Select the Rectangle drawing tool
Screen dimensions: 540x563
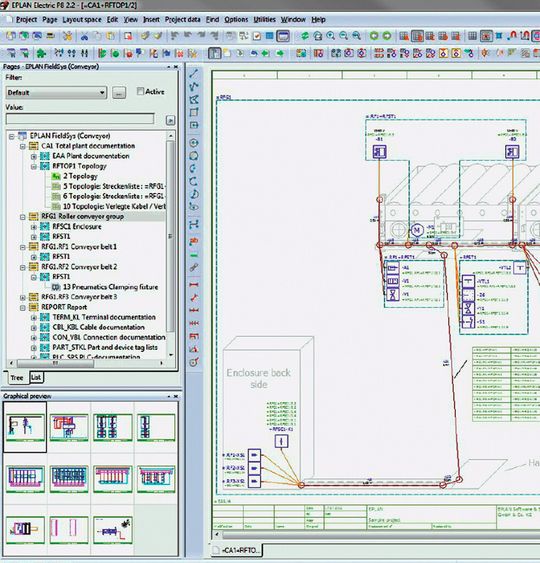point(194,112)
